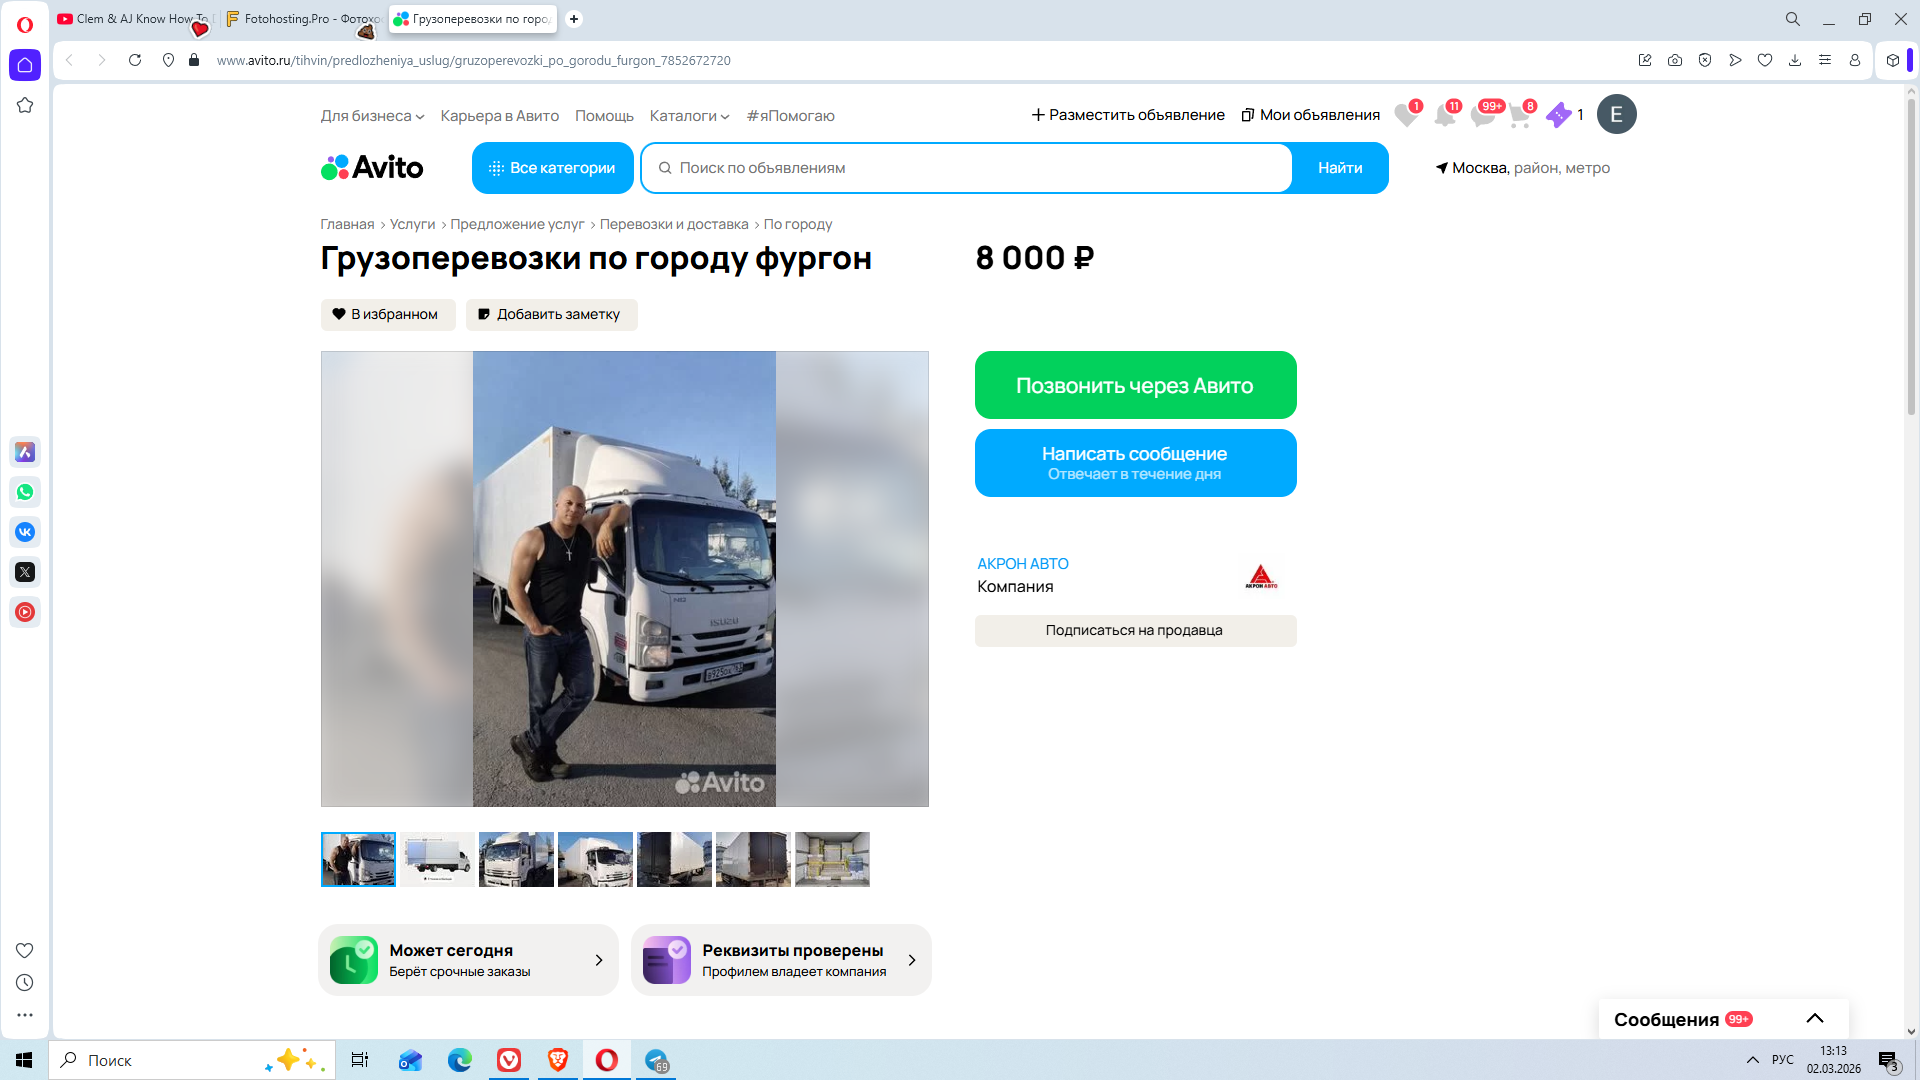
Task: Click the 'АКРОН АВТО' seller link
Action: click(1022, 564)
